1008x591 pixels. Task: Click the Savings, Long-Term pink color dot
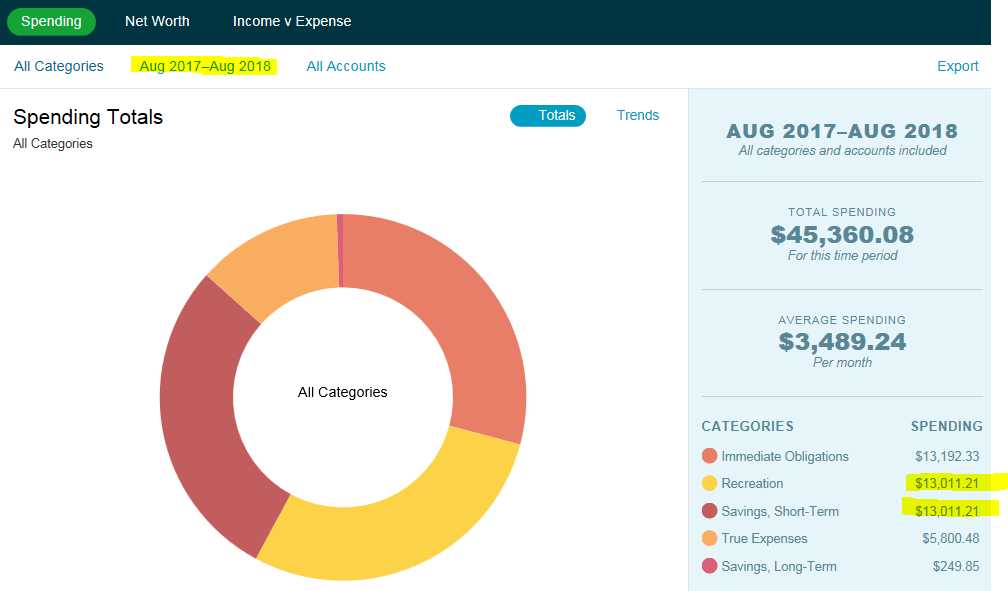(709, 566)
